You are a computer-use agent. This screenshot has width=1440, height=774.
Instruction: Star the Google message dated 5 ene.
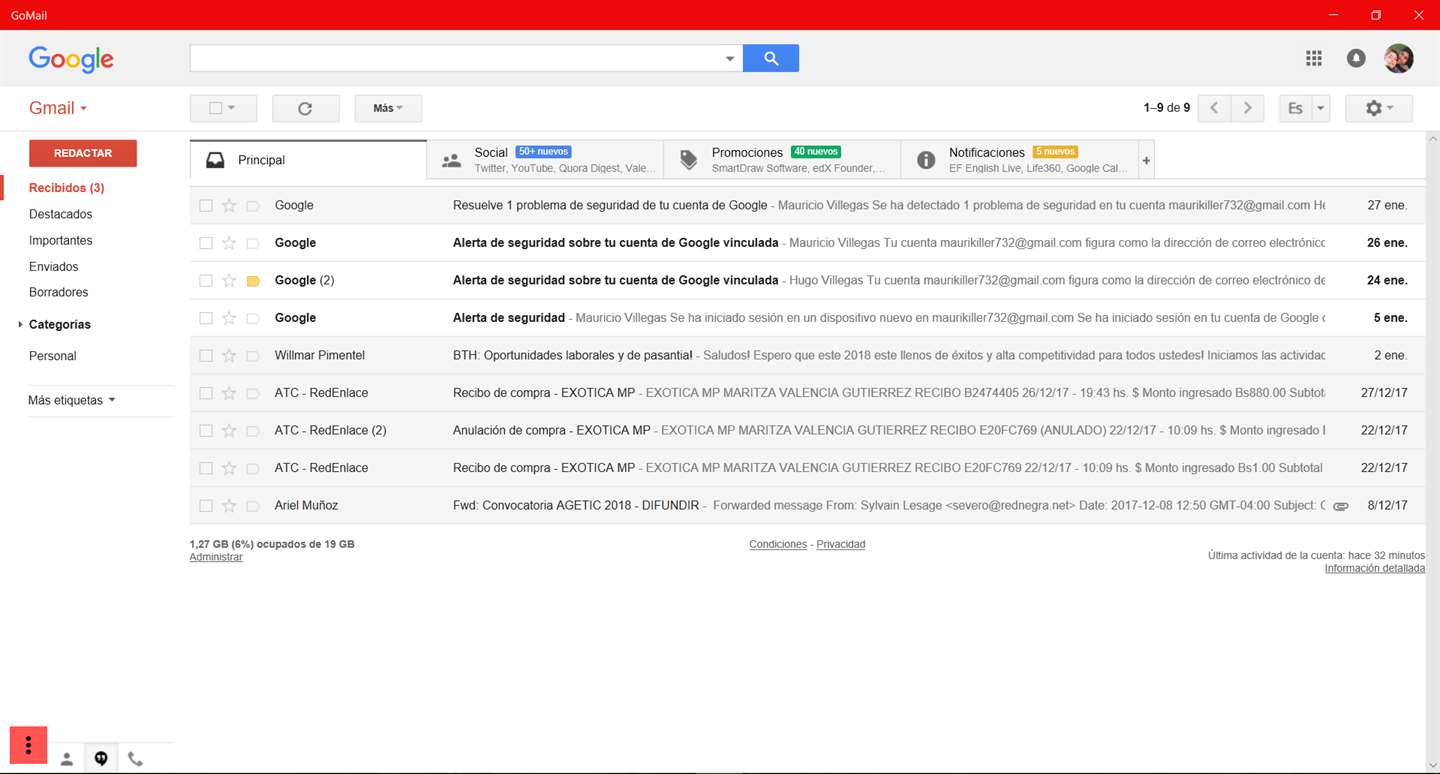coord(229,318)
